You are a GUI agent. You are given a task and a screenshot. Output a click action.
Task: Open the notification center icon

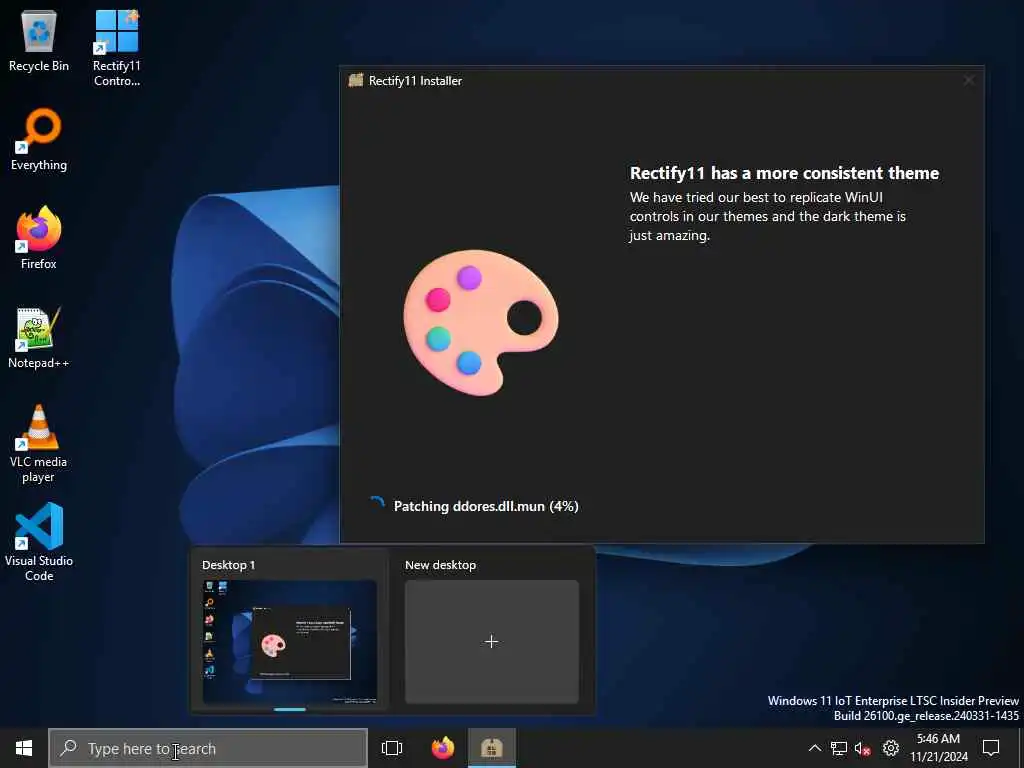point(991,748)
